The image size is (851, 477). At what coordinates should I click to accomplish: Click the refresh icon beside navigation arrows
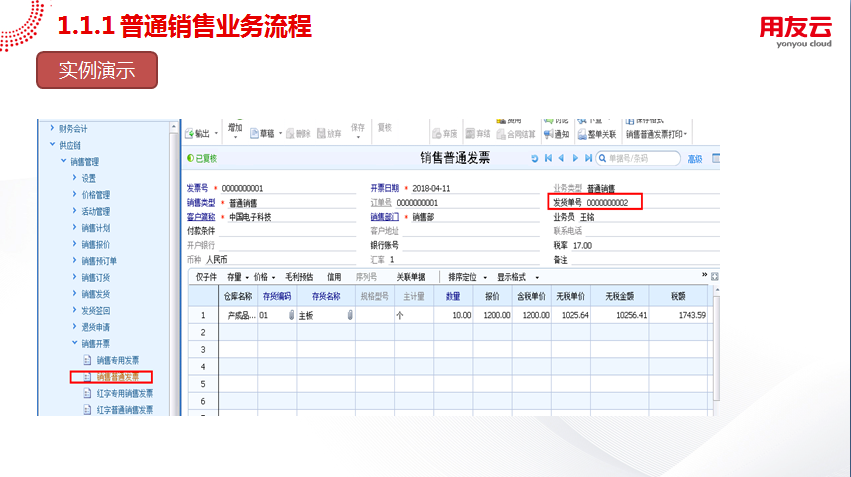point(535,158)
